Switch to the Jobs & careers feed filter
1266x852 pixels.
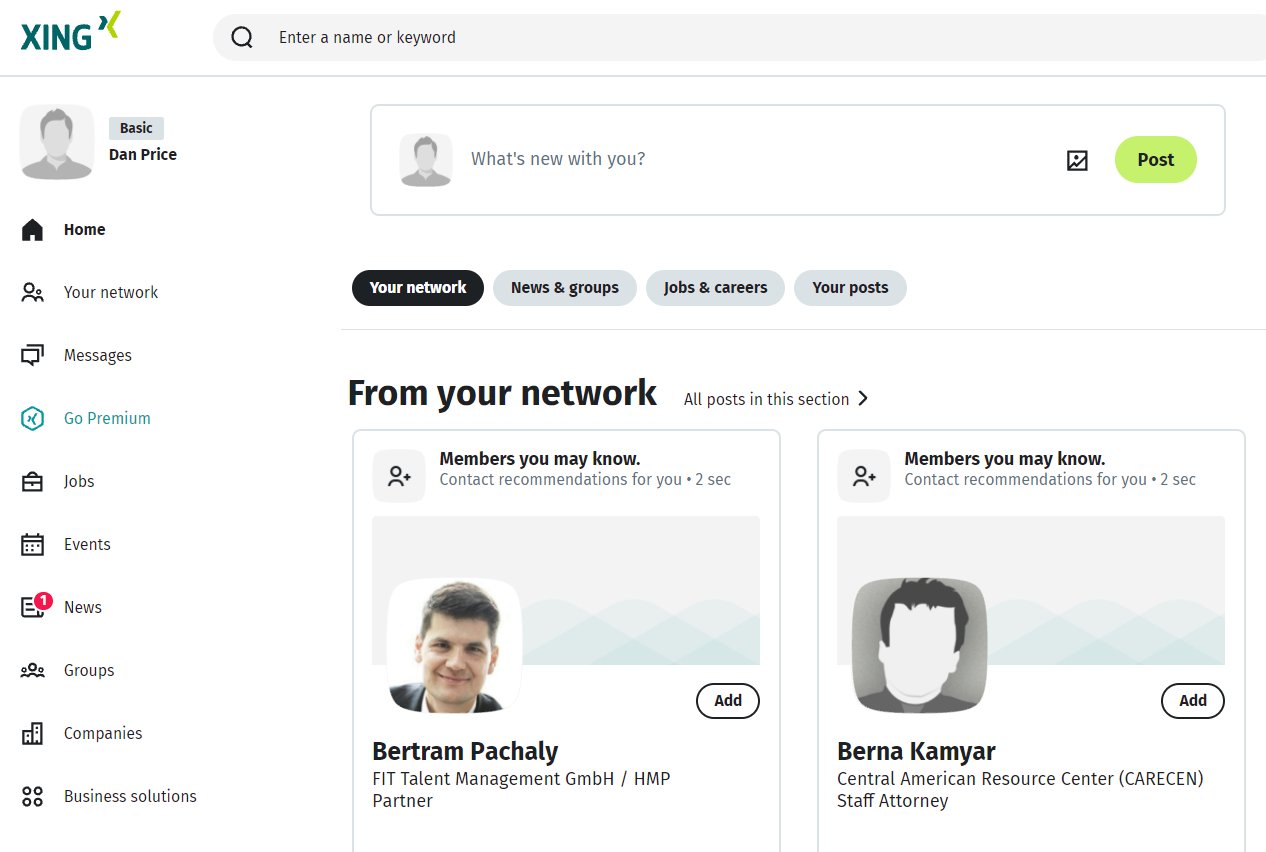[x=715, y=287]
